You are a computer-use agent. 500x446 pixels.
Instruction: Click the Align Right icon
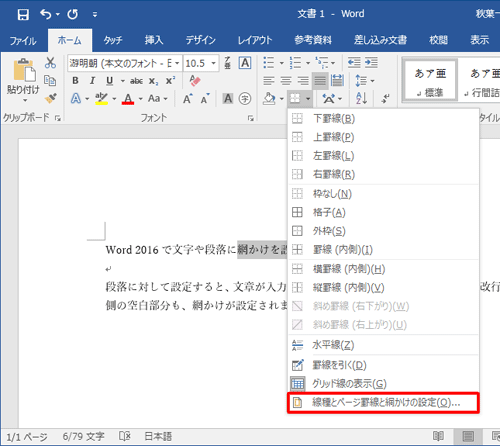click(x=303, y=81)
